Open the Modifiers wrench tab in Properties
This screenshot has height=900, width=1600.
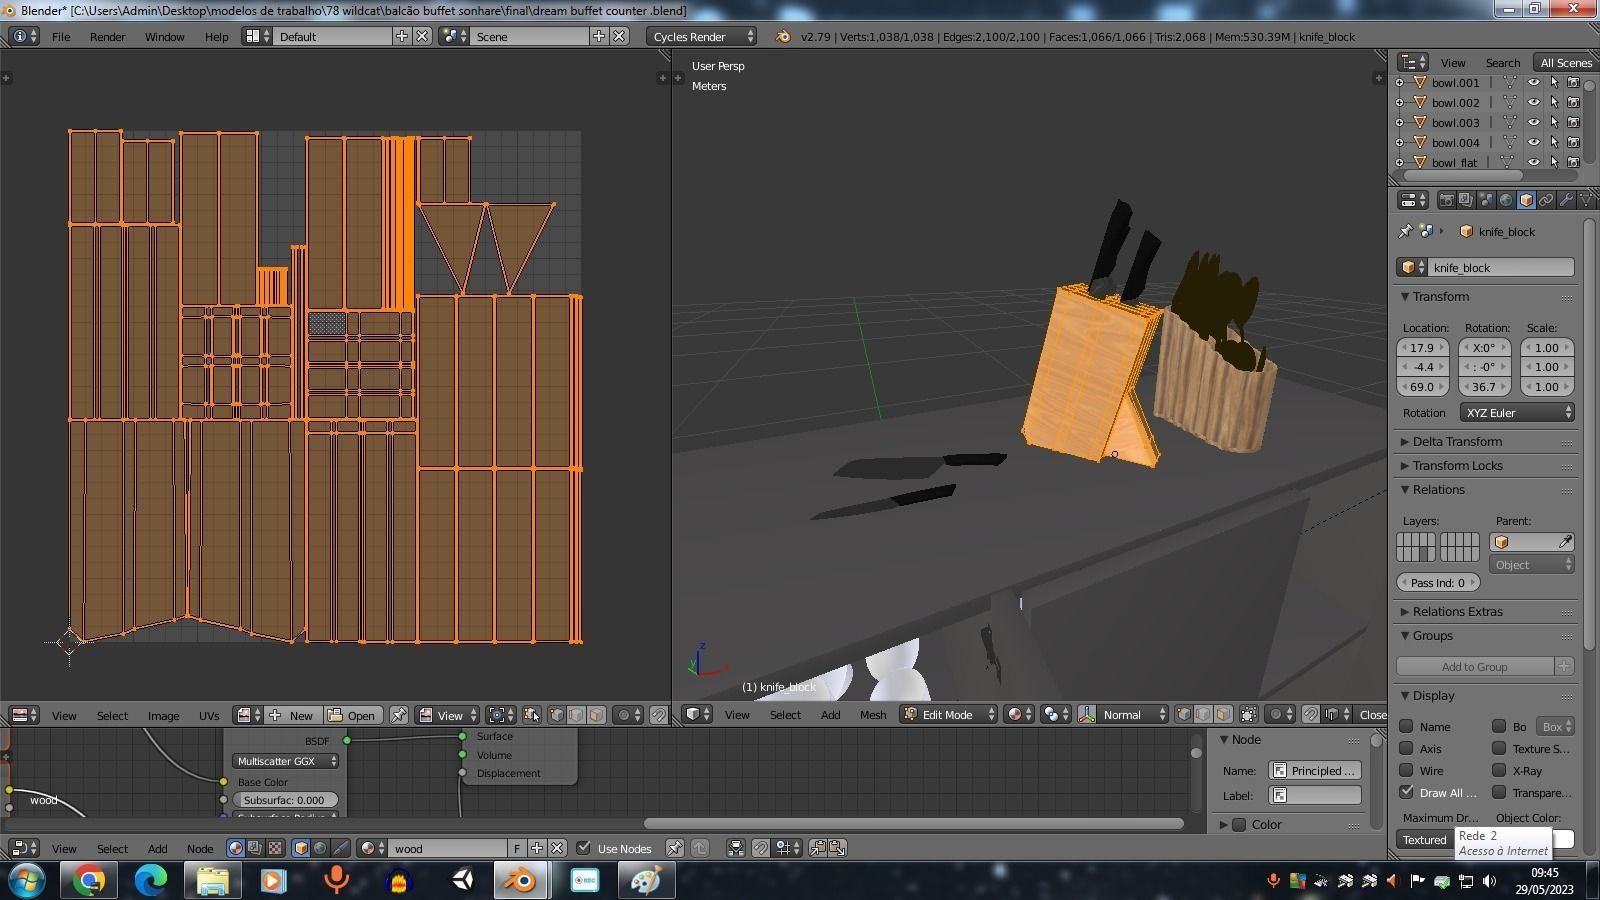(x=1566, y=200)
